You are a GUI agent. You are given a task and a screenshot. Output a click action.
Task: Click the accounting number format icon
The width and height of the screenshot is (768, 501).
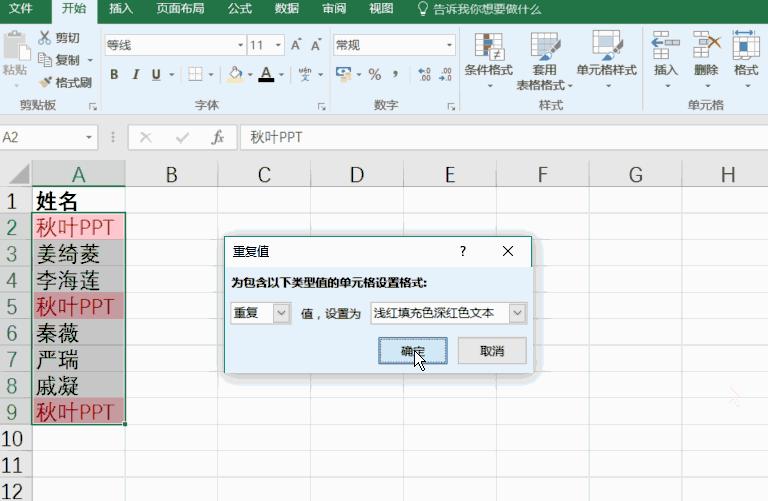[x=343, y=74]
